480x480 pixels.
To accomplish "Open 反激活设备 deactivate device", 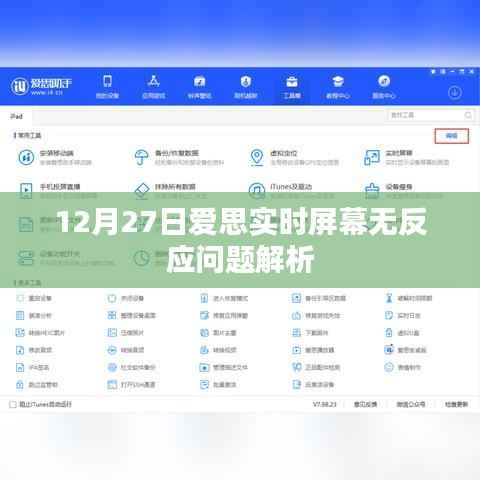I will 313,385.
